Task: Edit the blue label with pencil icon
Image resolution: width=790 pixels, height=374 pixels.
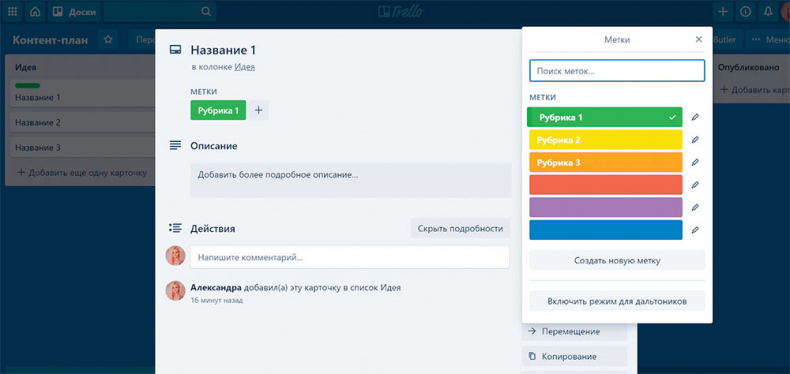Action: click(695, 230)
